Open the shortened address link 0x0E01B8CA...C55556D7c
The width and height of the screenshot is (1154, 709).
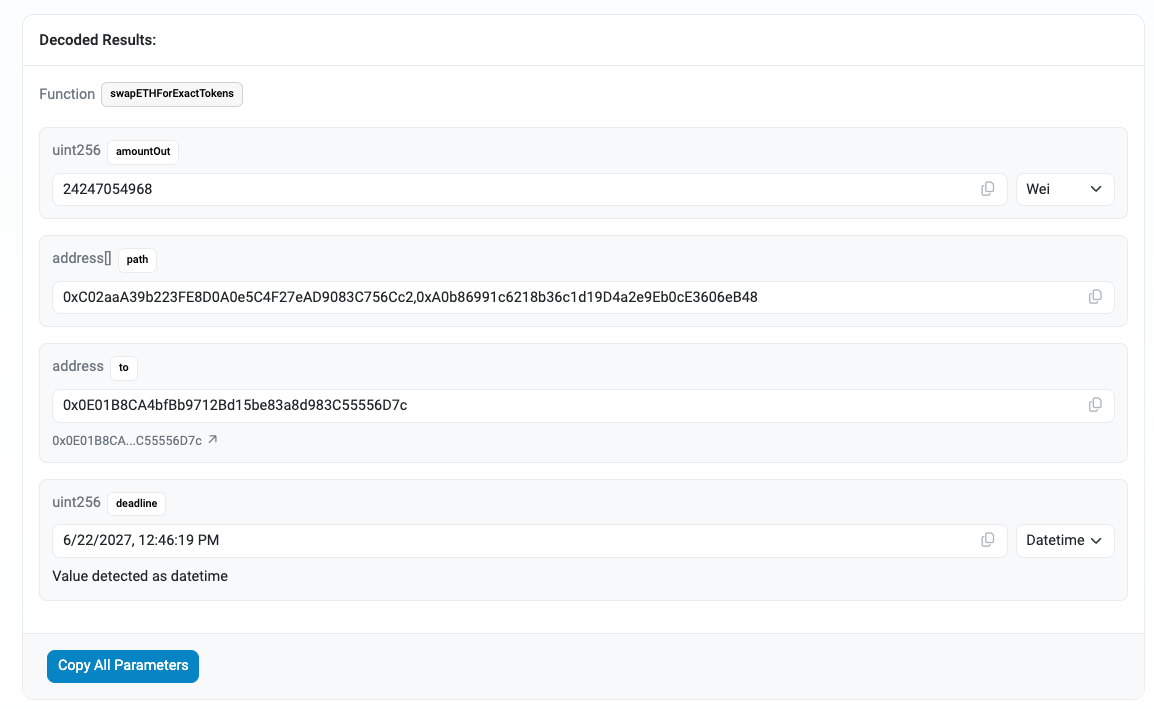click(x=127, y=440)
